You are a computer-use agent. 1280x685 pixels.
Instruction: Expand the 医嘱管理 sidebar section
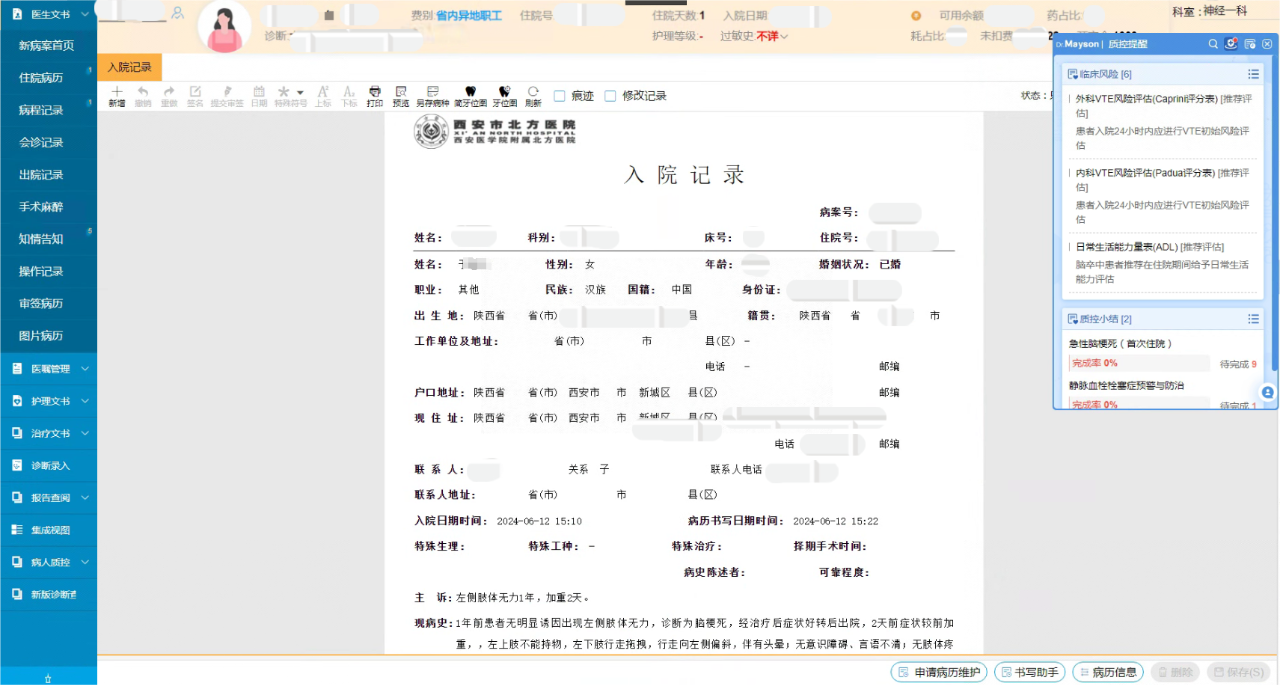pyautogui.click(x=47, y=369)
